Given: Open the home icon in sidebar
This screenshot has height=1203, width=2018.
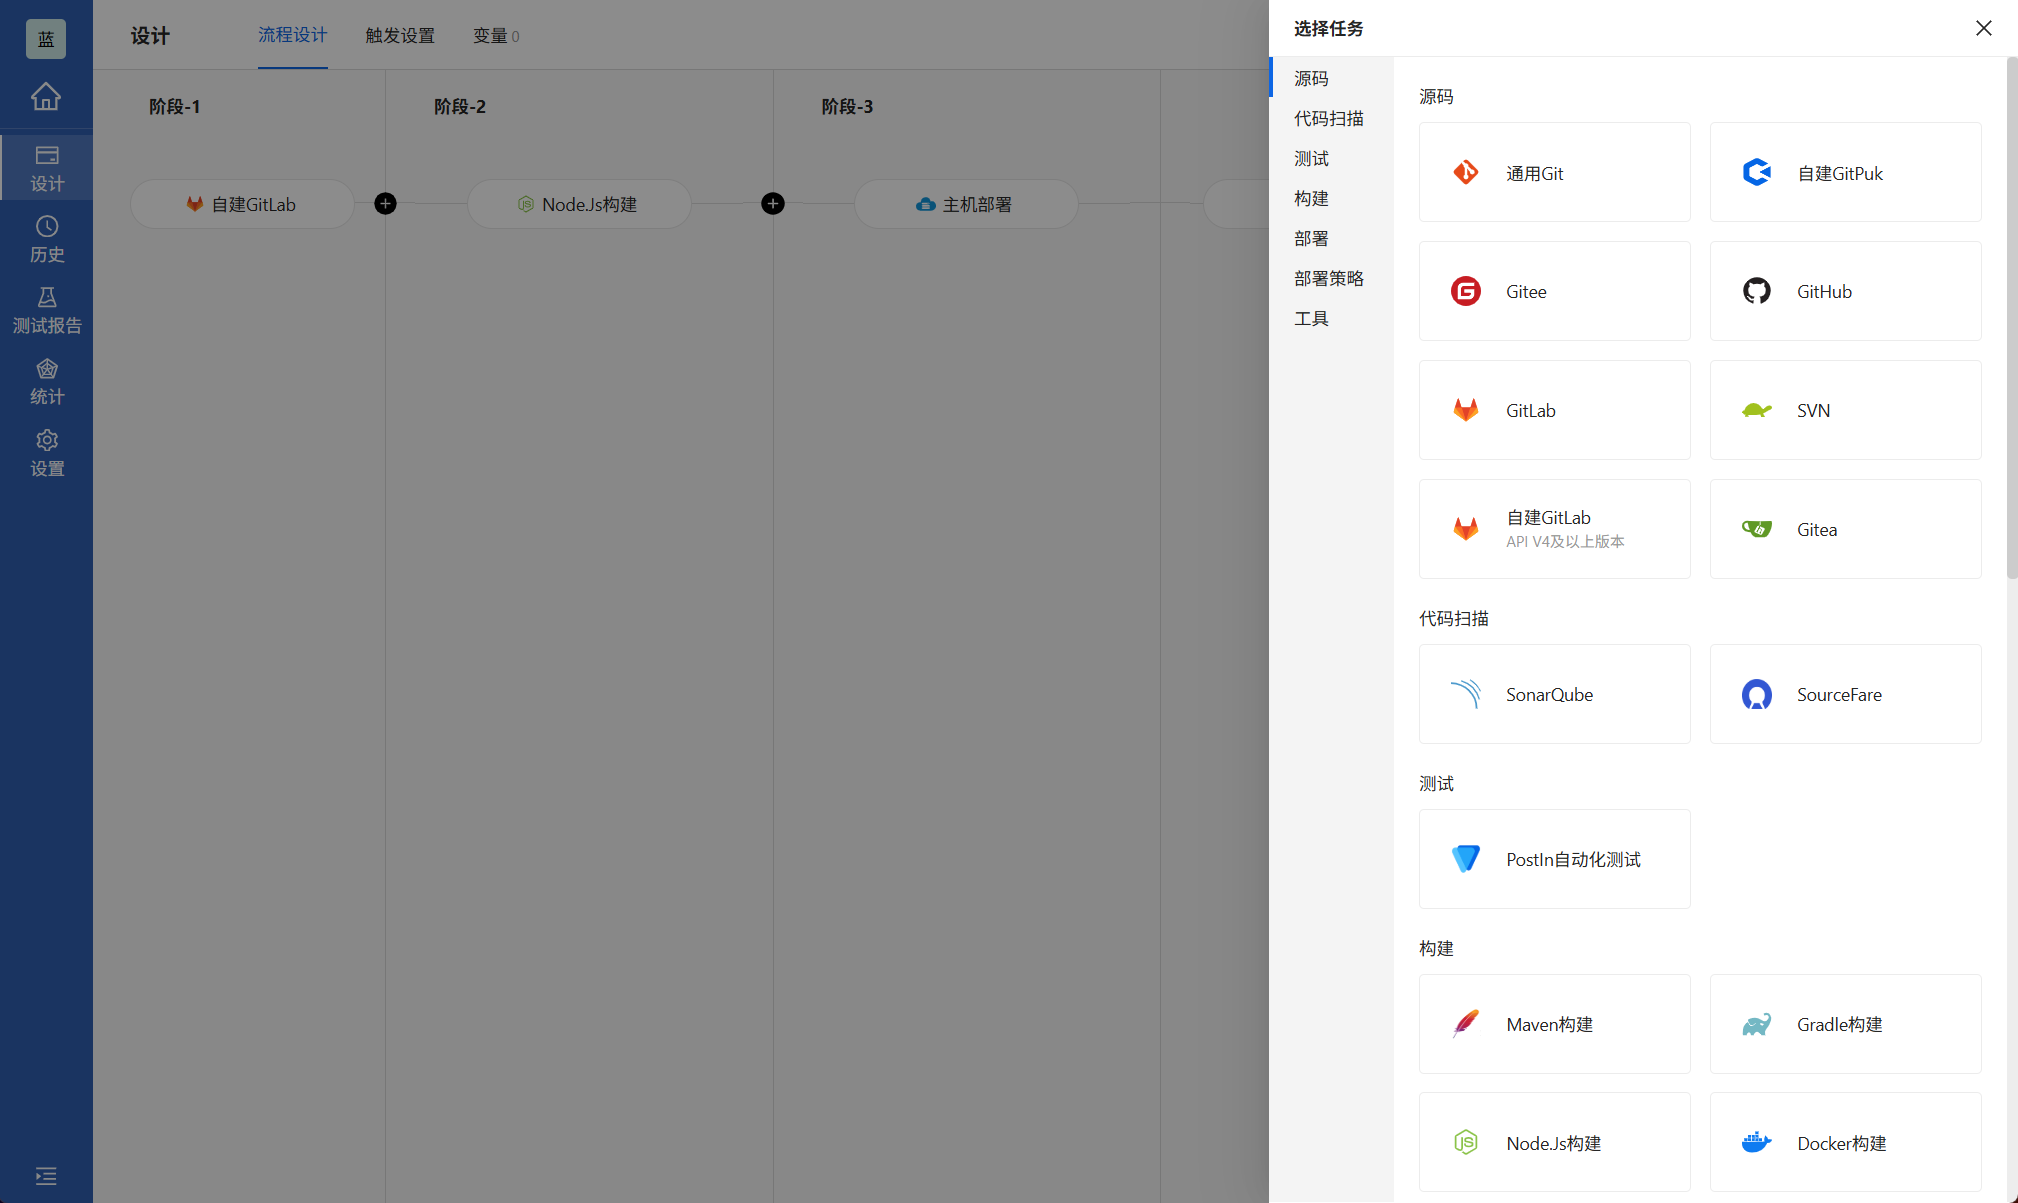Looking at the screenshot, I should coord(46,97).
